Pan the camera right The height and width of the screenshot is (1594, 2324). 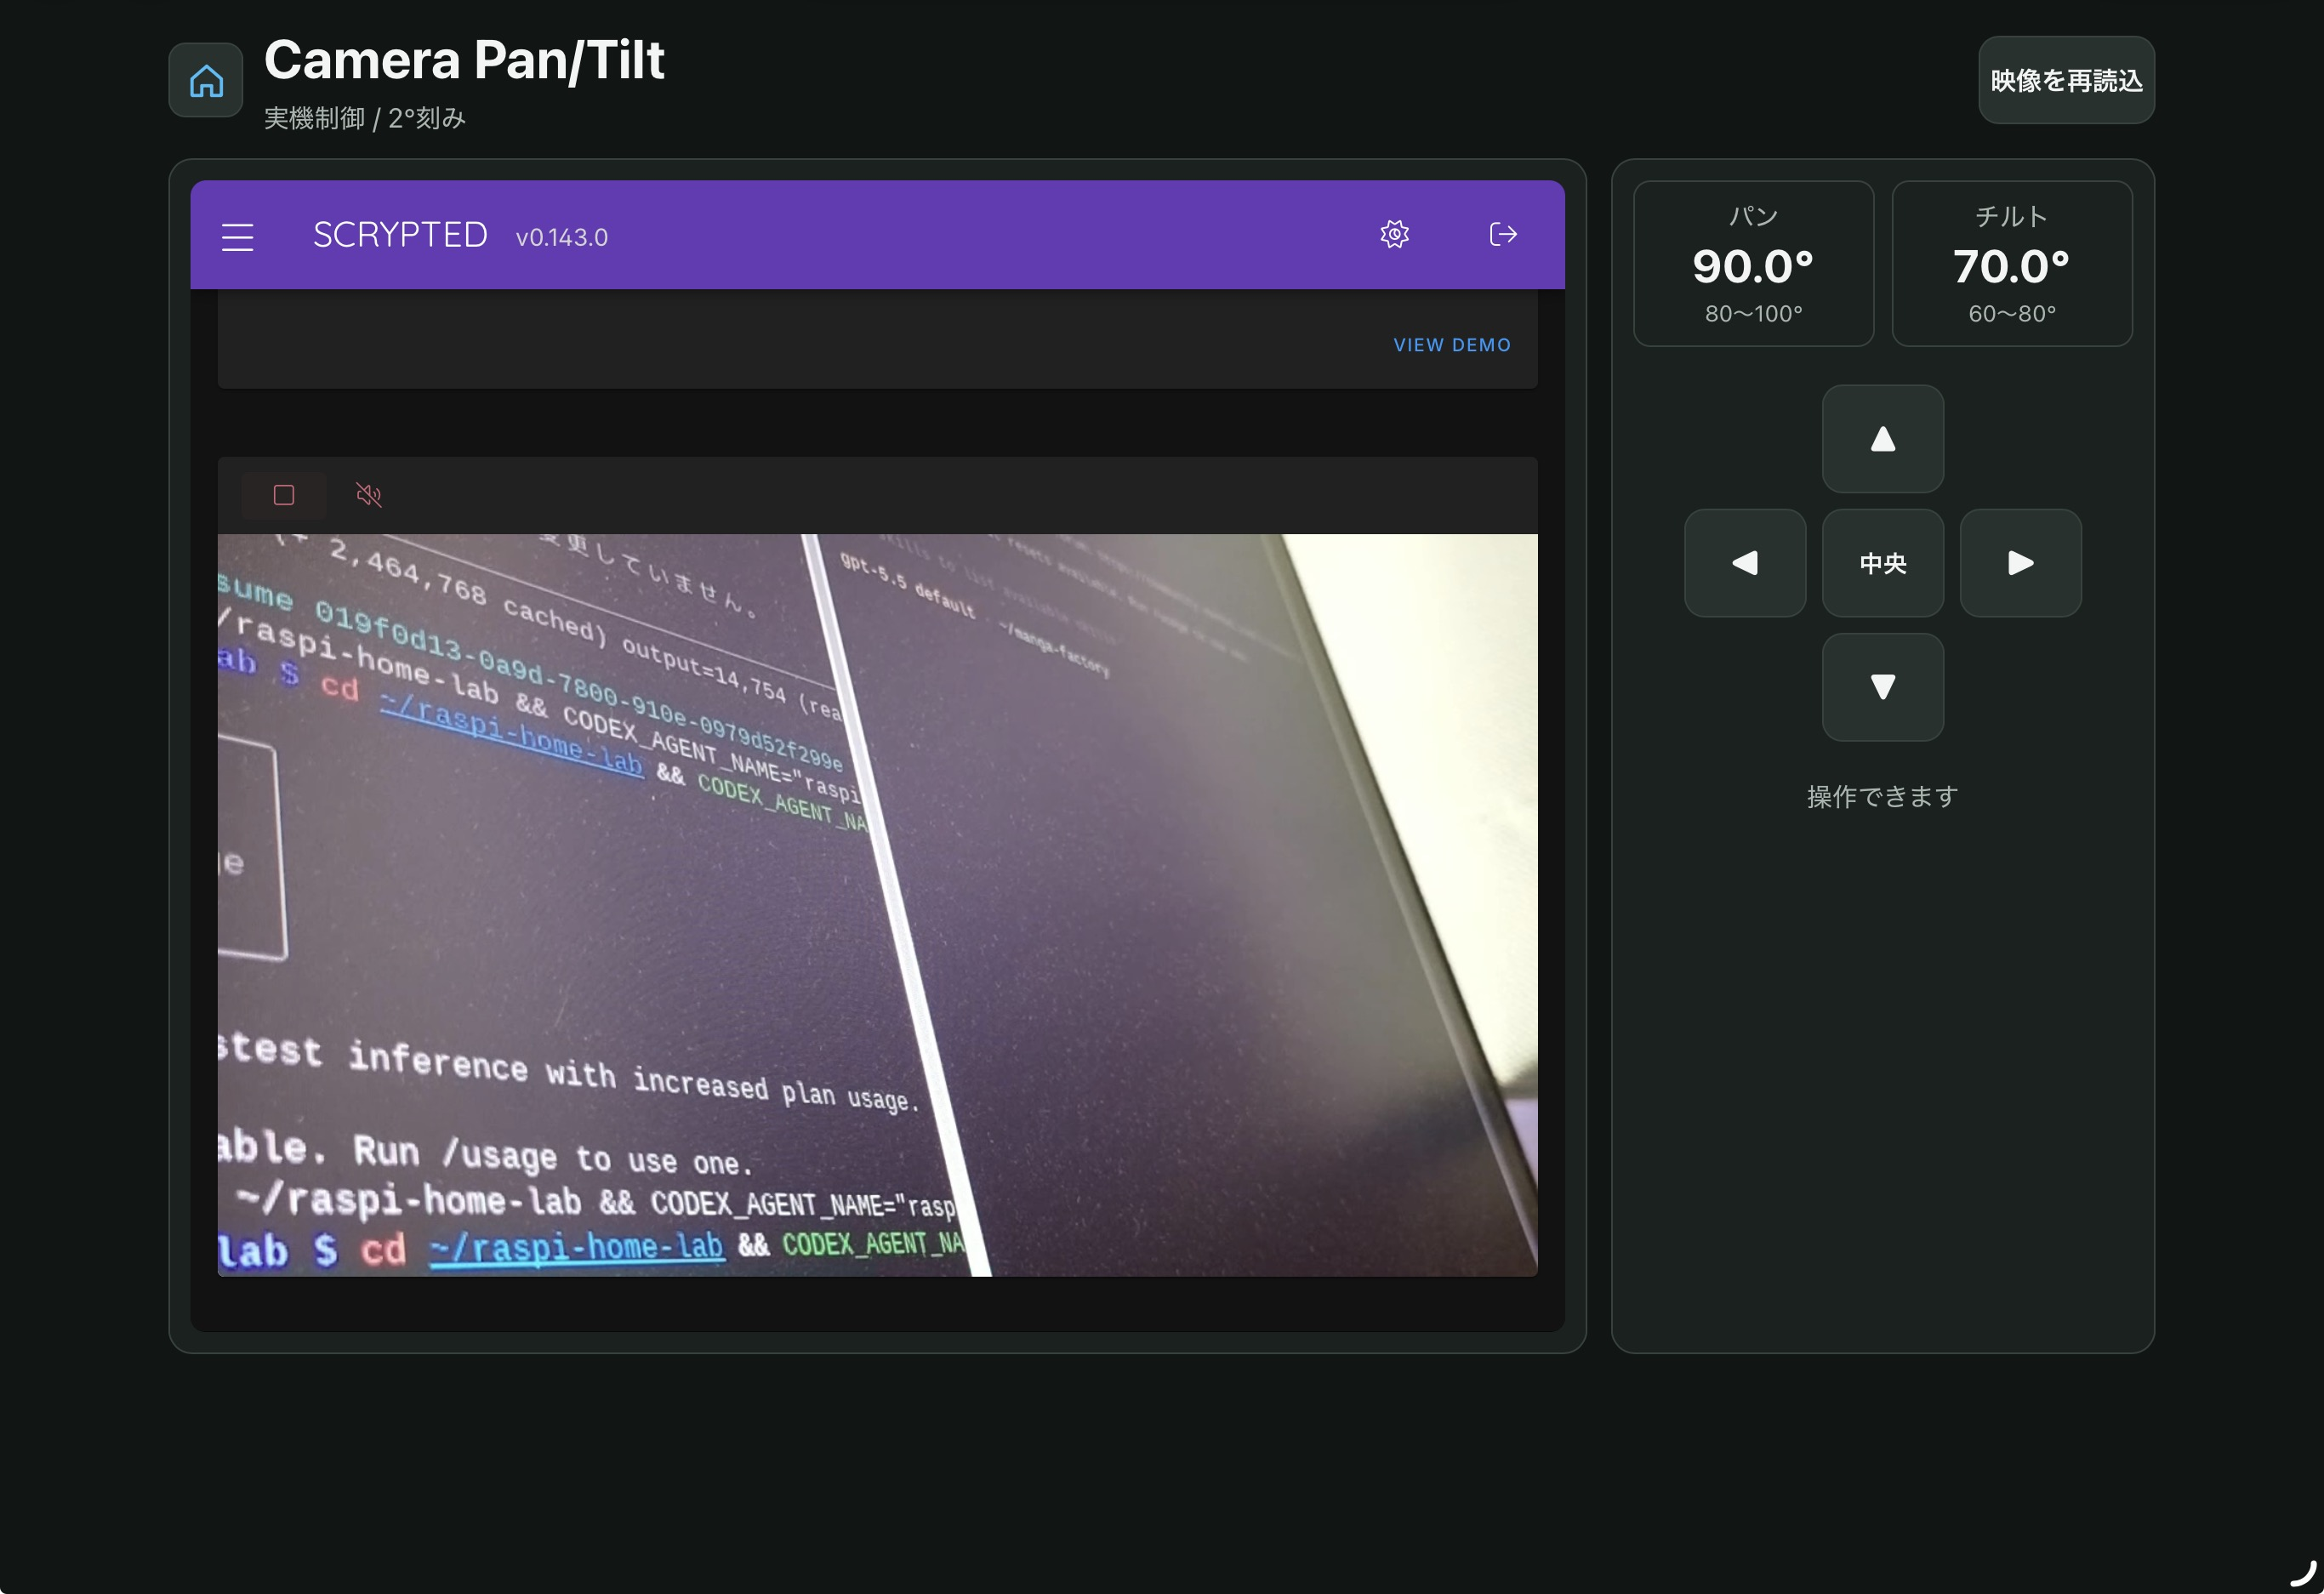pos(2020,563)
